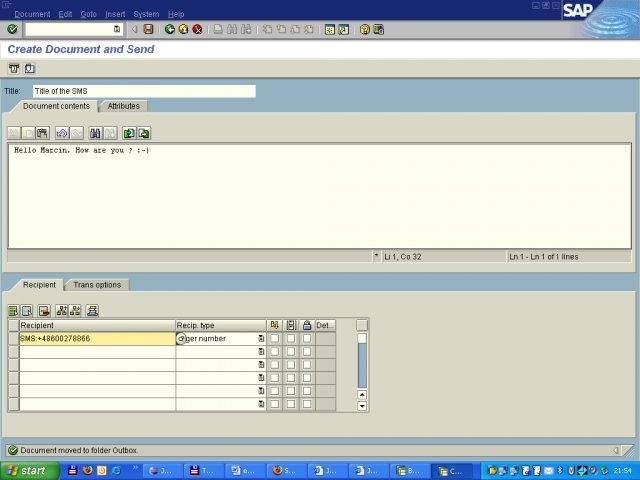Open the command field history dropdown

117,29
